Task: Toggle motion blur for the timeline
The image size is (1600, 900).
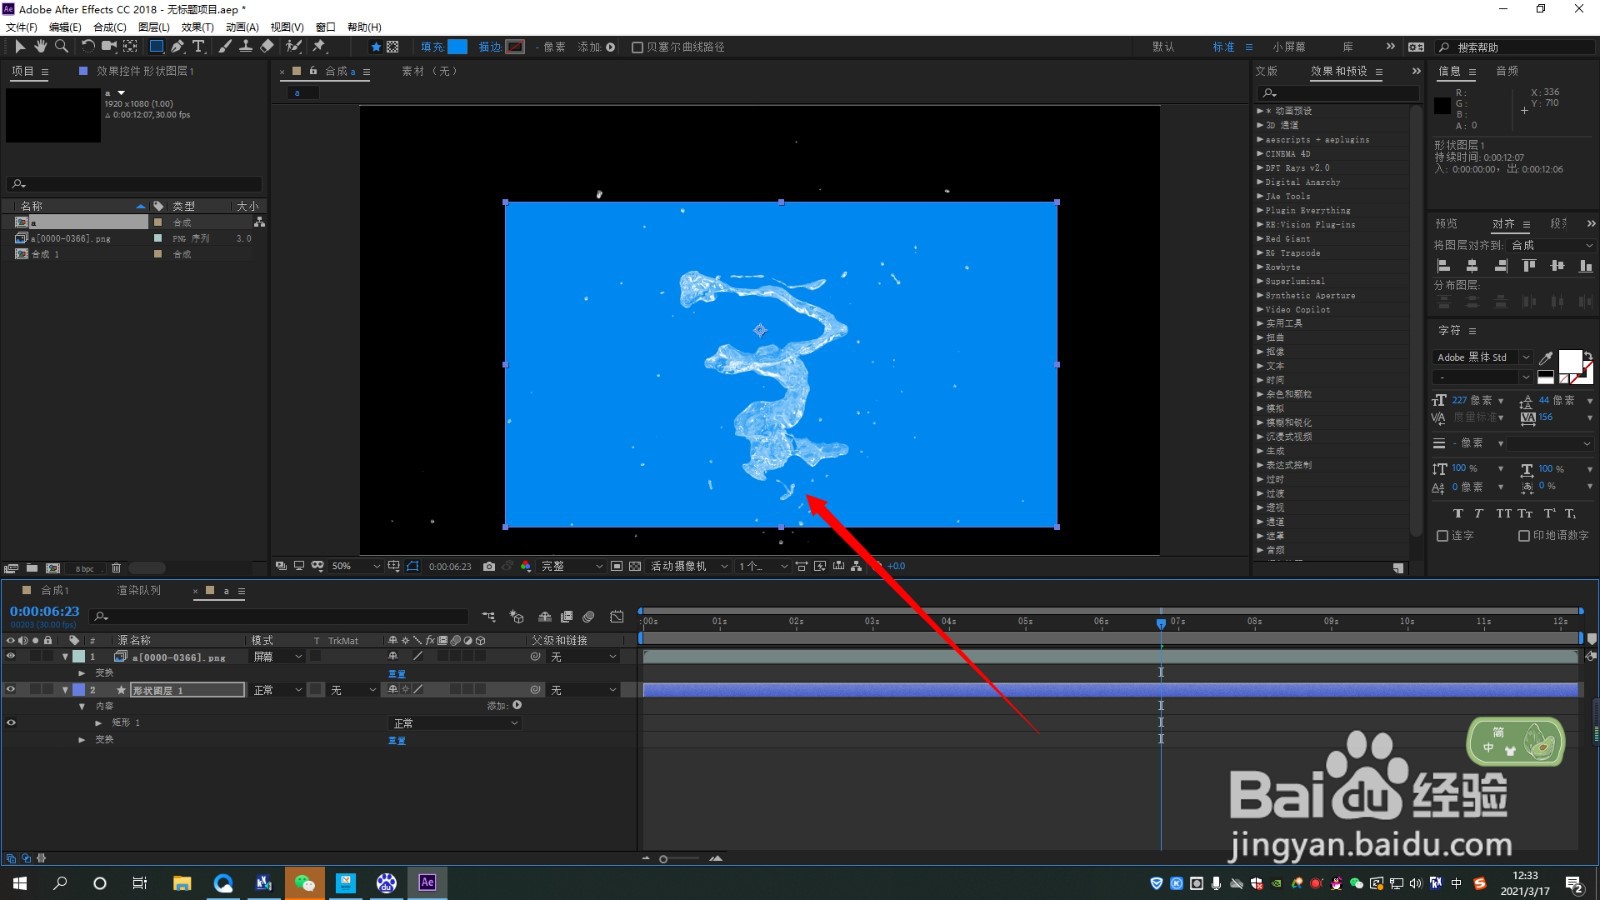Action: (589, 617)
